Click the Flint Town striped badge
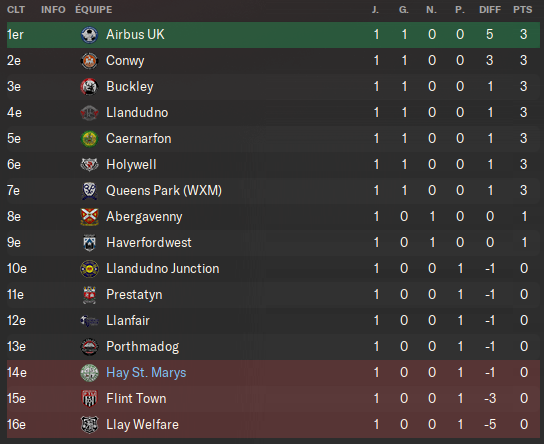Viewport: 544px width, 444px height. (x=89, y=399)
